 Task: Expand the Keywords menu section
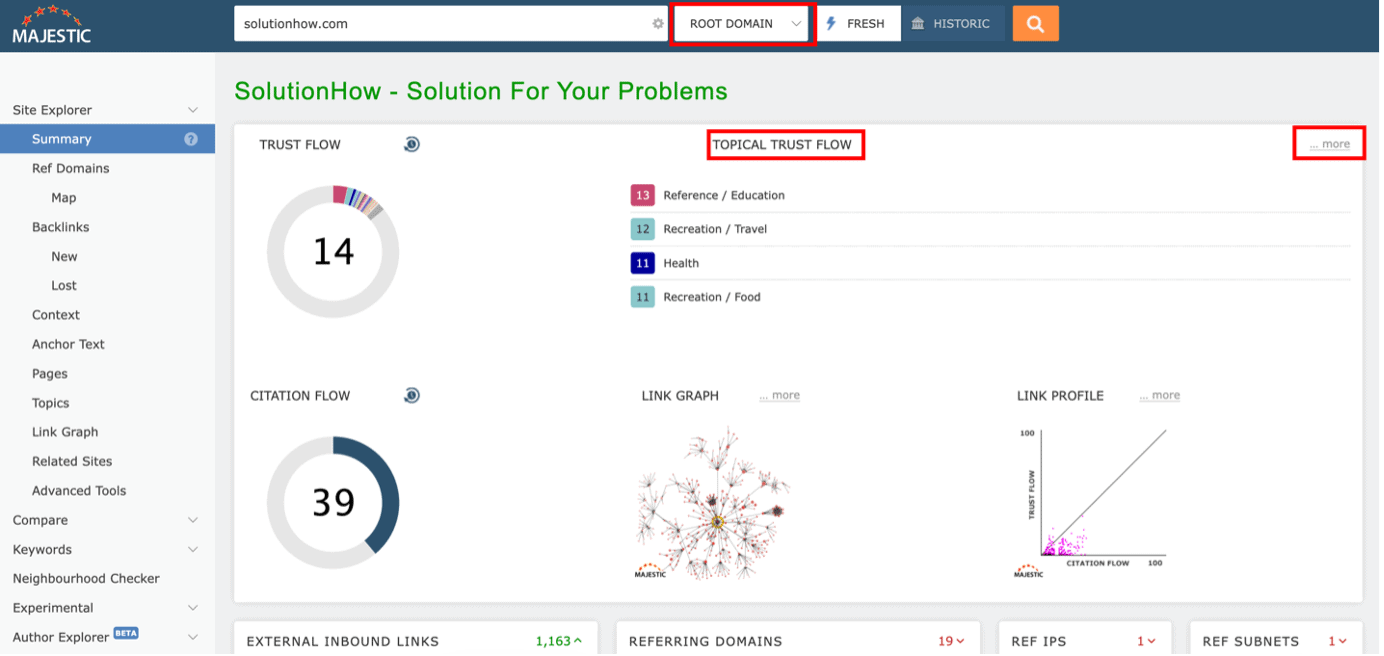click(193, 549)
